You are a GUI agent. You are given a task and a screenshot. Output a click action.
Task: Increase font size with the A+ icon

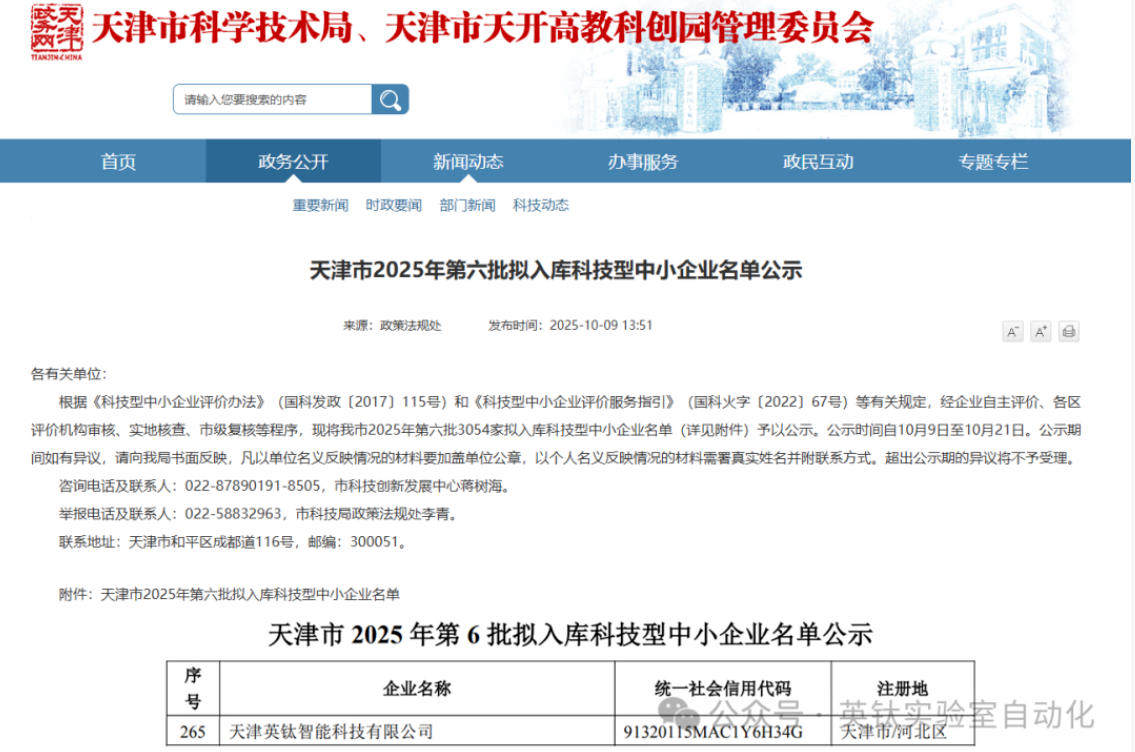pos(1040,332)
